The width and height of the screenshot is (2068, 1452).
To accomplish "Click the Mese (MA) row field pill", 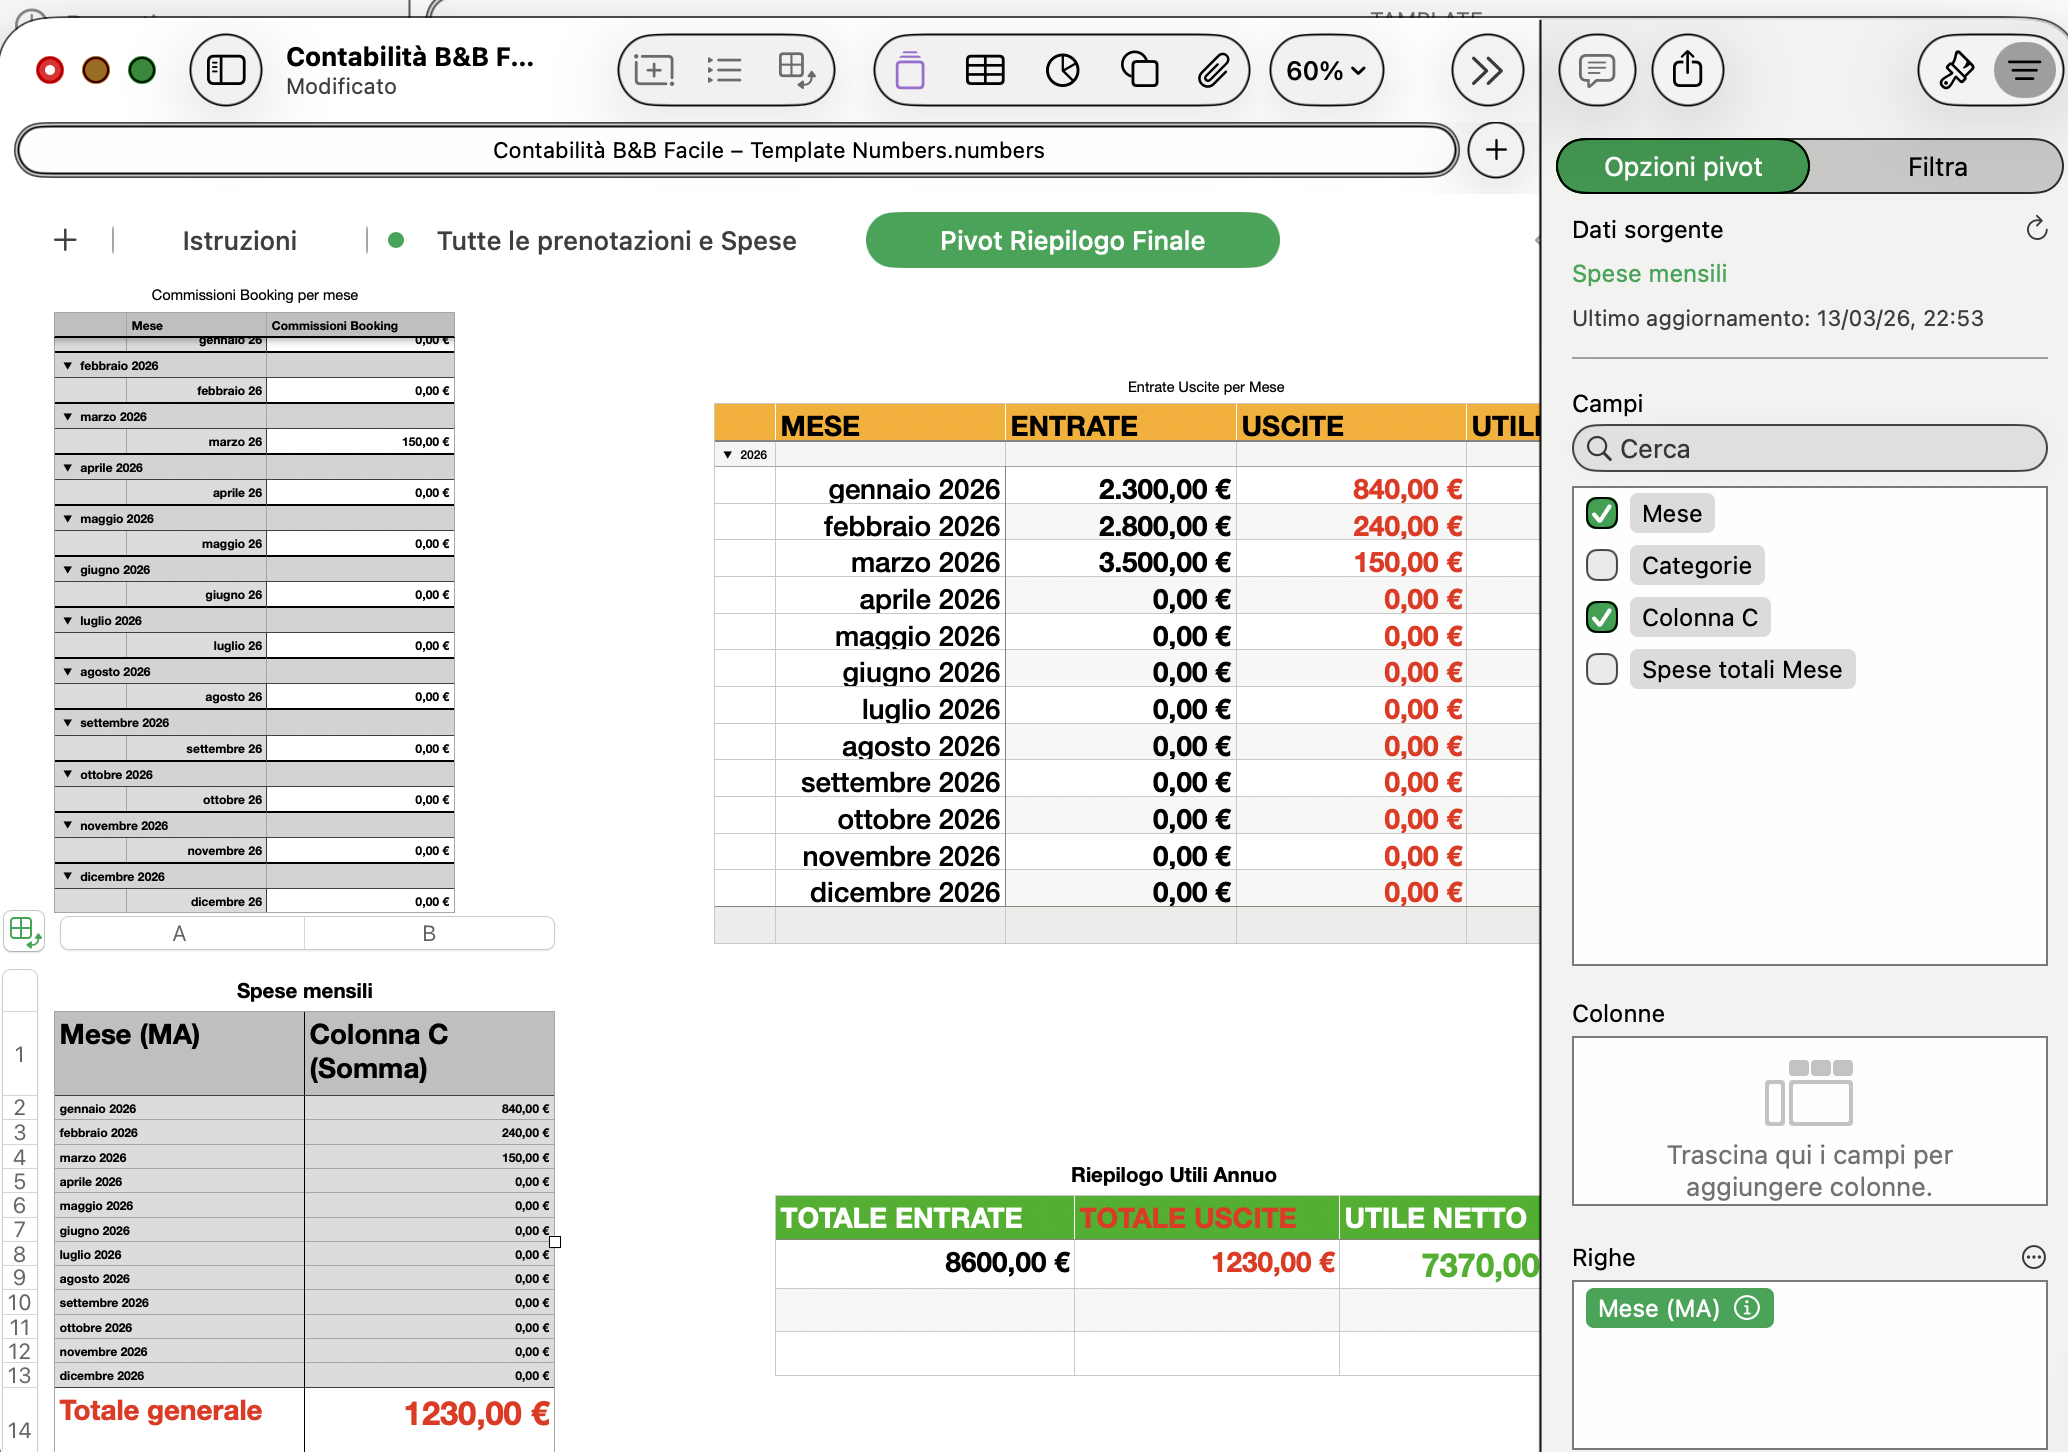I will tap(1658, 1309).
